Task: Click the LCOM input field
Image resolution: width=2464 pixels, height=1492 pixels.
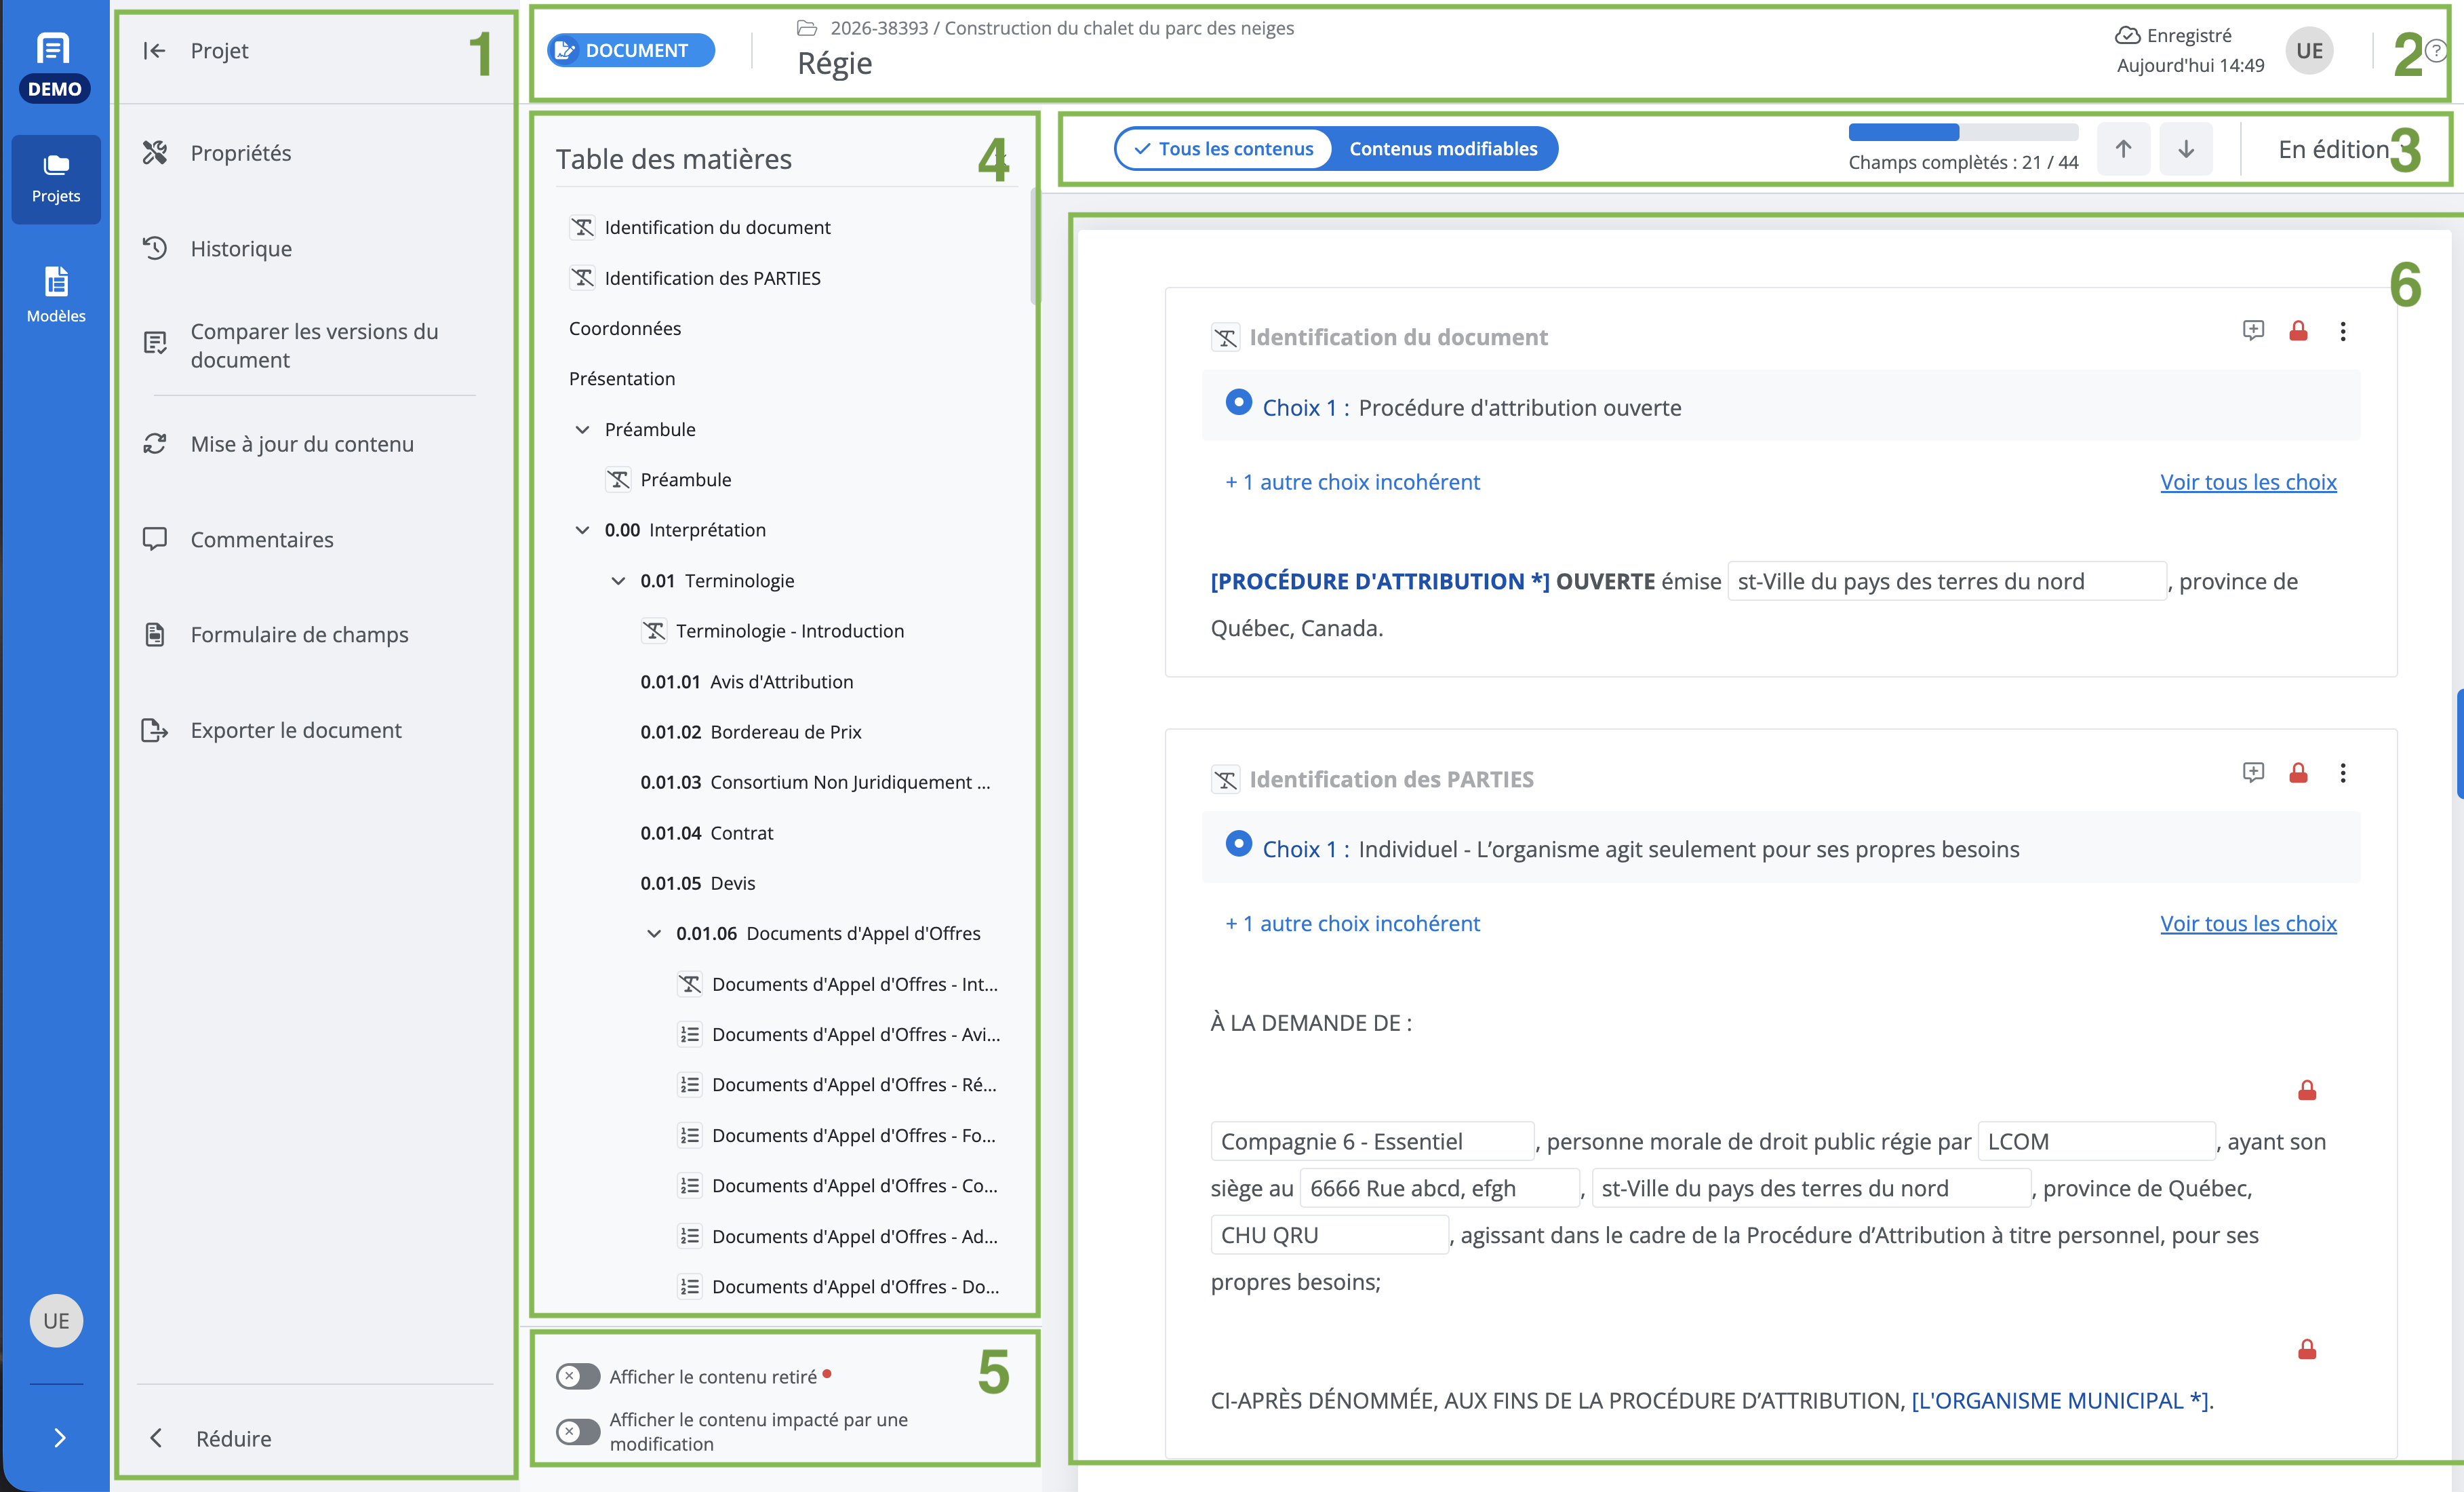Action: coord(2096,1141)
